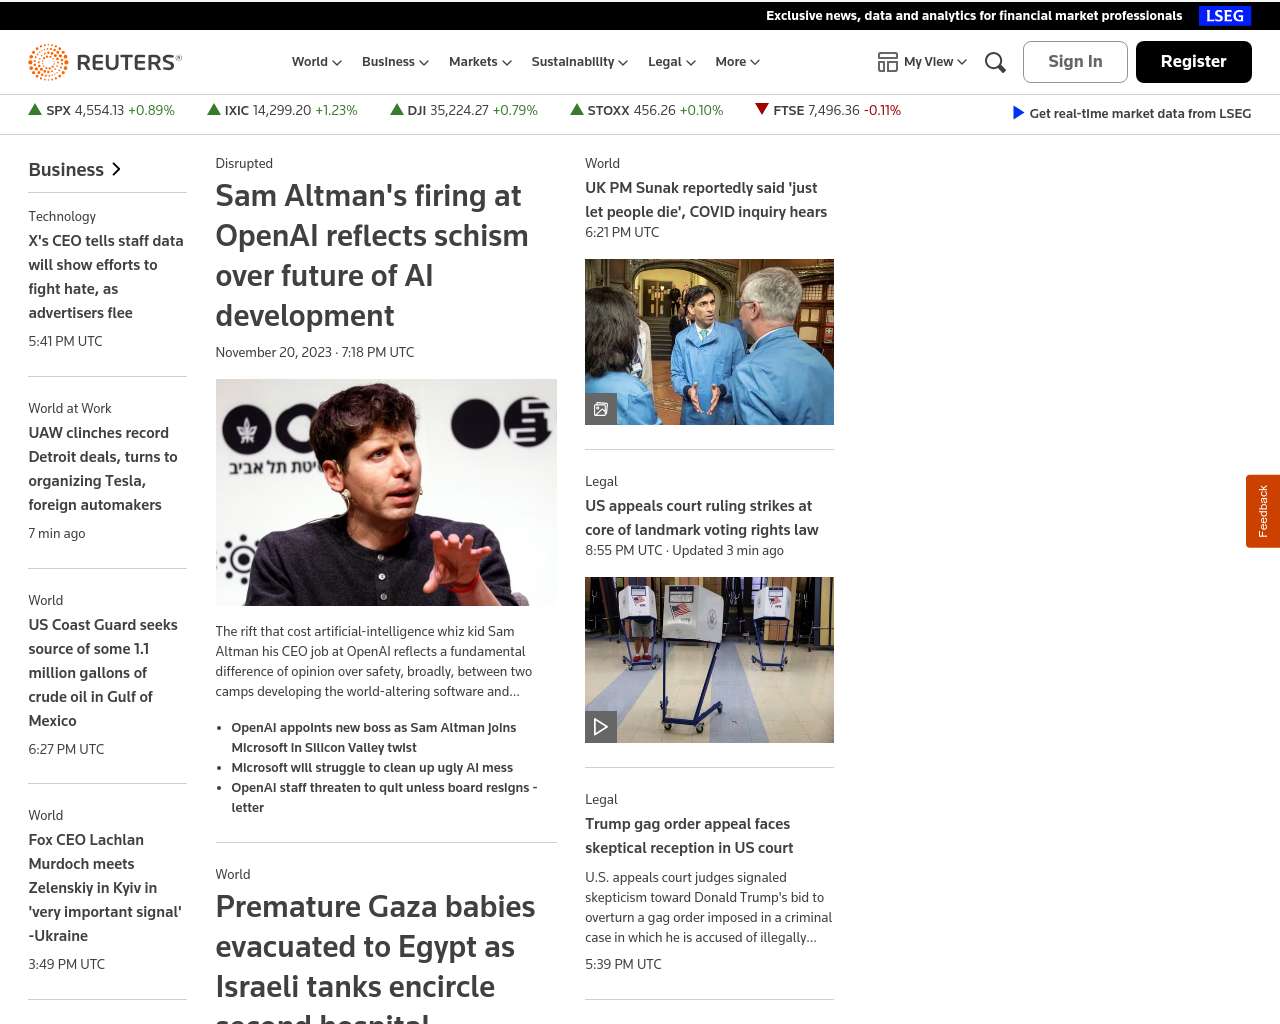The width and height of the screenshot is (1280, 1024).
Task: Expand the World menu
Action: click(316, 62)
